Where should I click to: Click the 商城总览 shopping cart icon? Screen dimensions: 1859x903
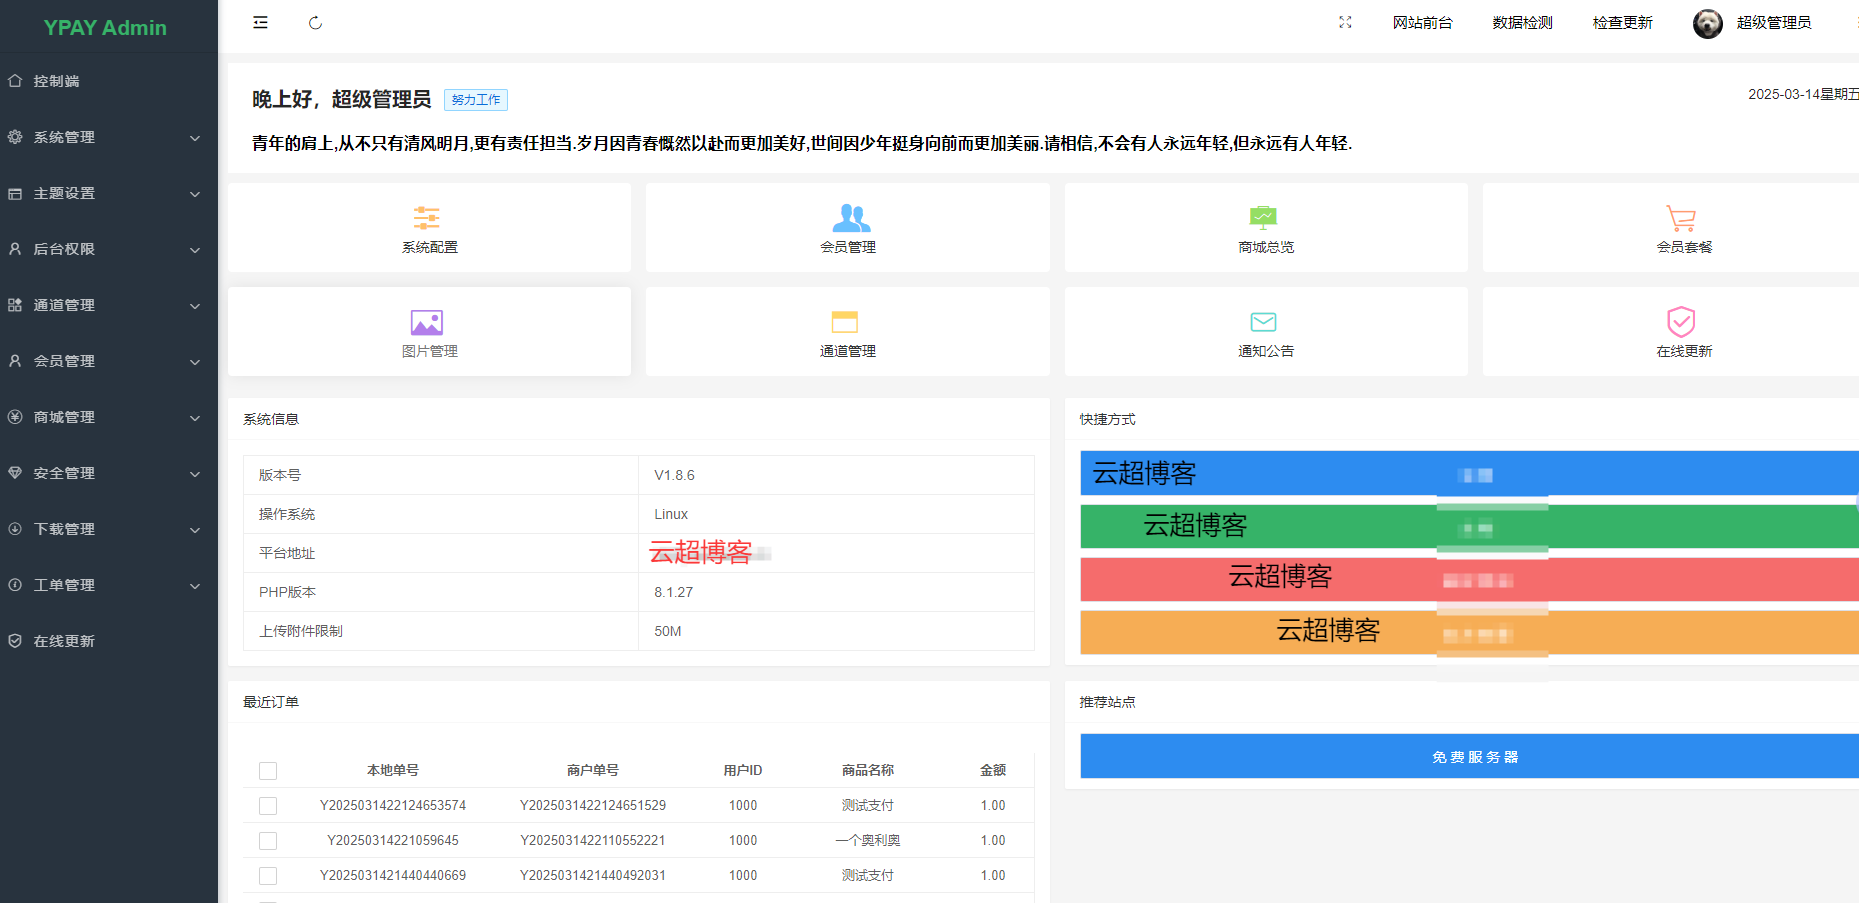pyautogui.click(x=1264, y=216)
